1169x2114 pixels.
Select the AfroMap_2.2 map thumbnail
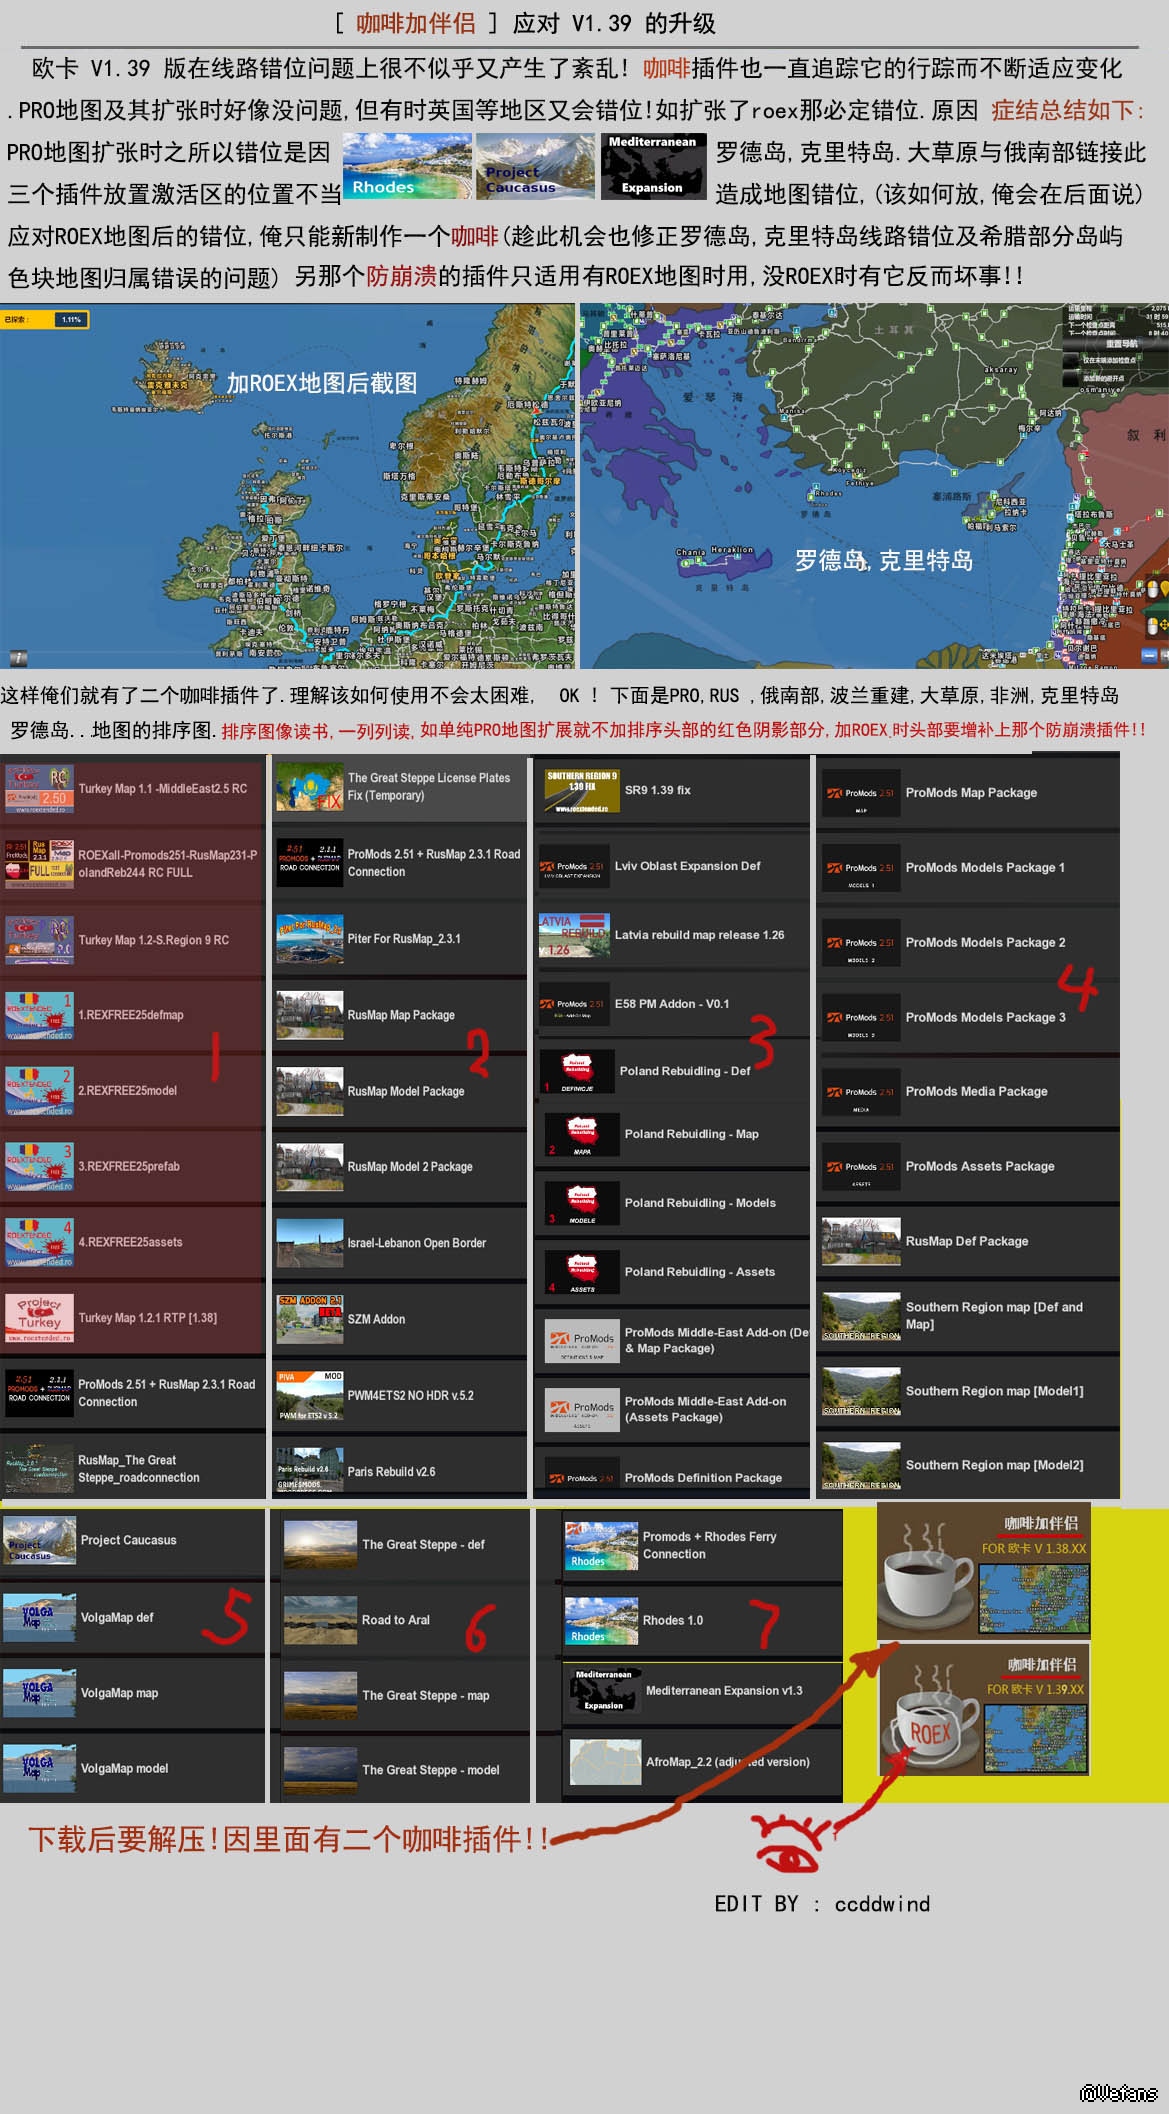point(605,1762)
